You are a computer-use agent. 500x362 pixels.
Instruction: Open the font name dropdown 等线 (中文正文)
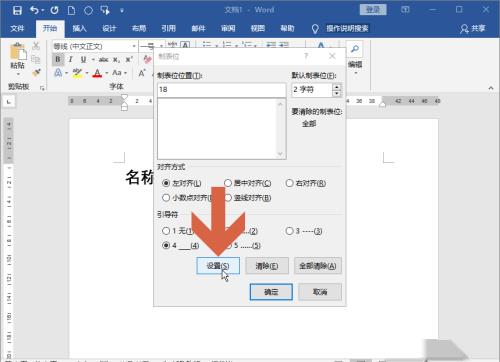[134, 46]
